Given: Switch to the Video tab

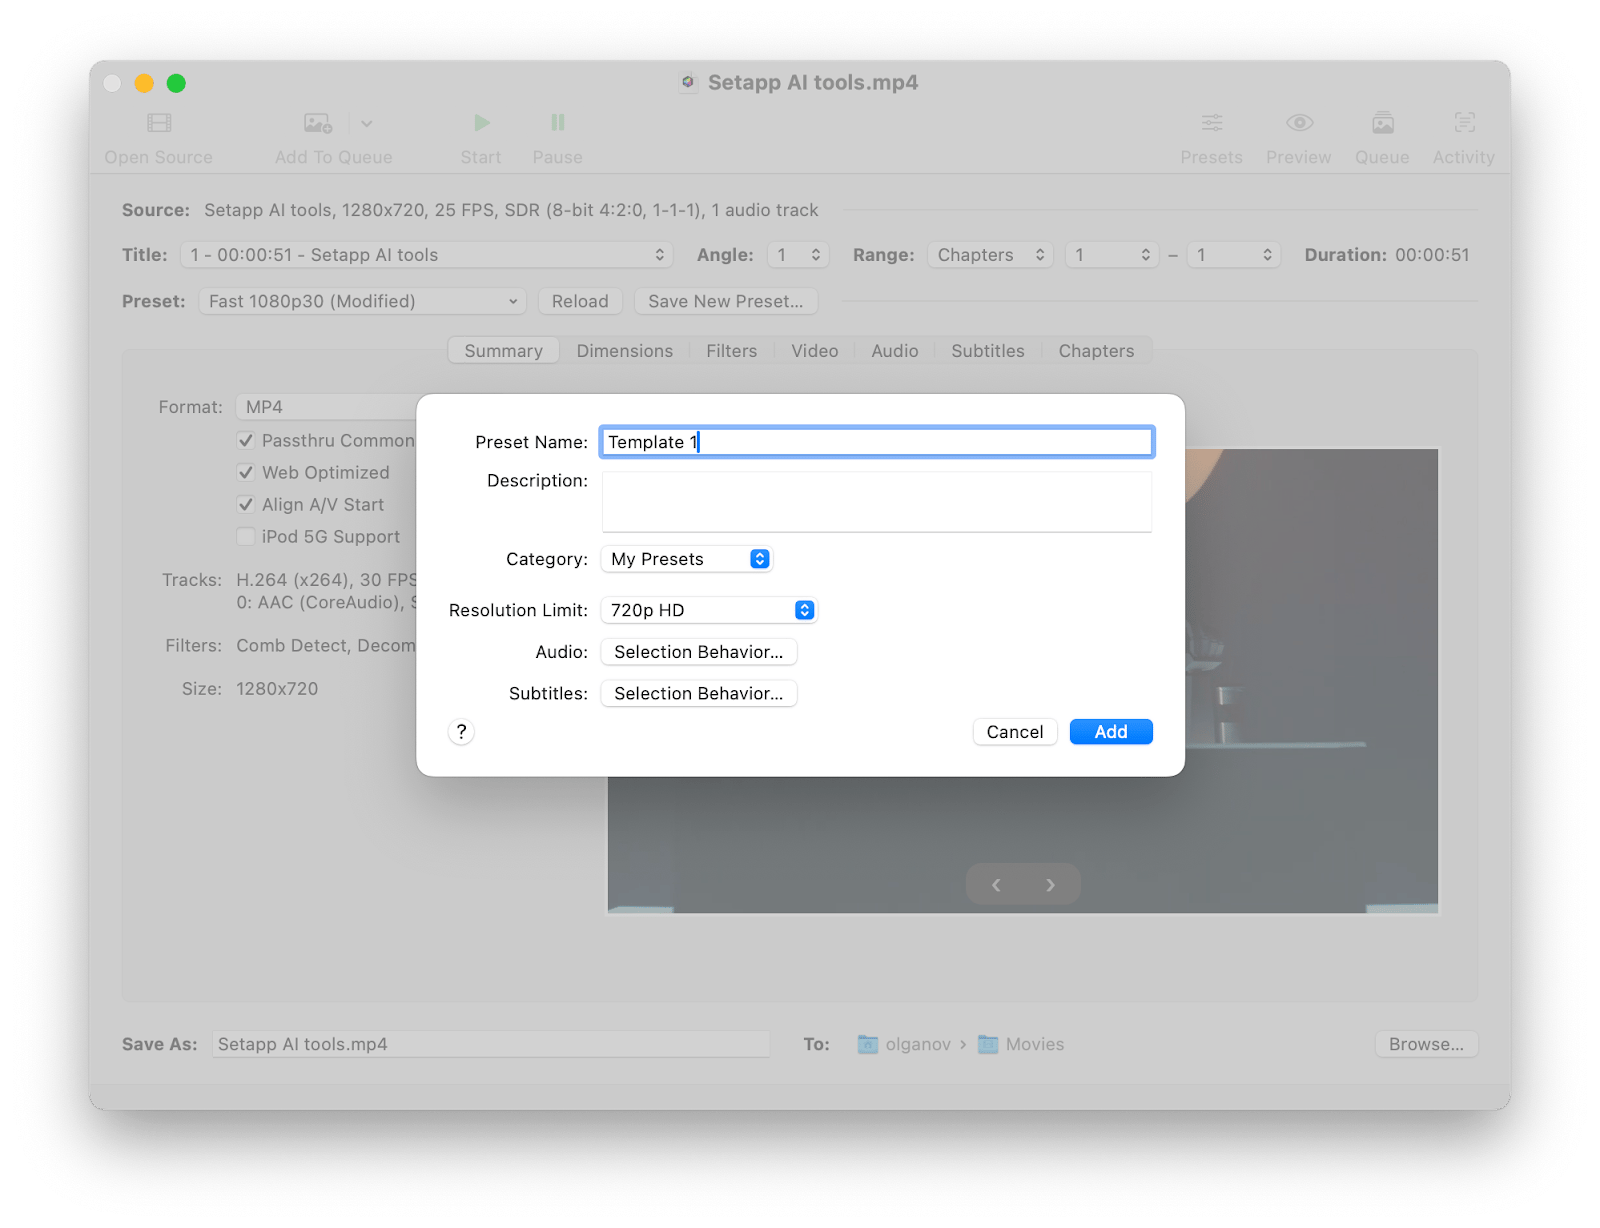Looking at the screenshot, I should pos(813,350).
